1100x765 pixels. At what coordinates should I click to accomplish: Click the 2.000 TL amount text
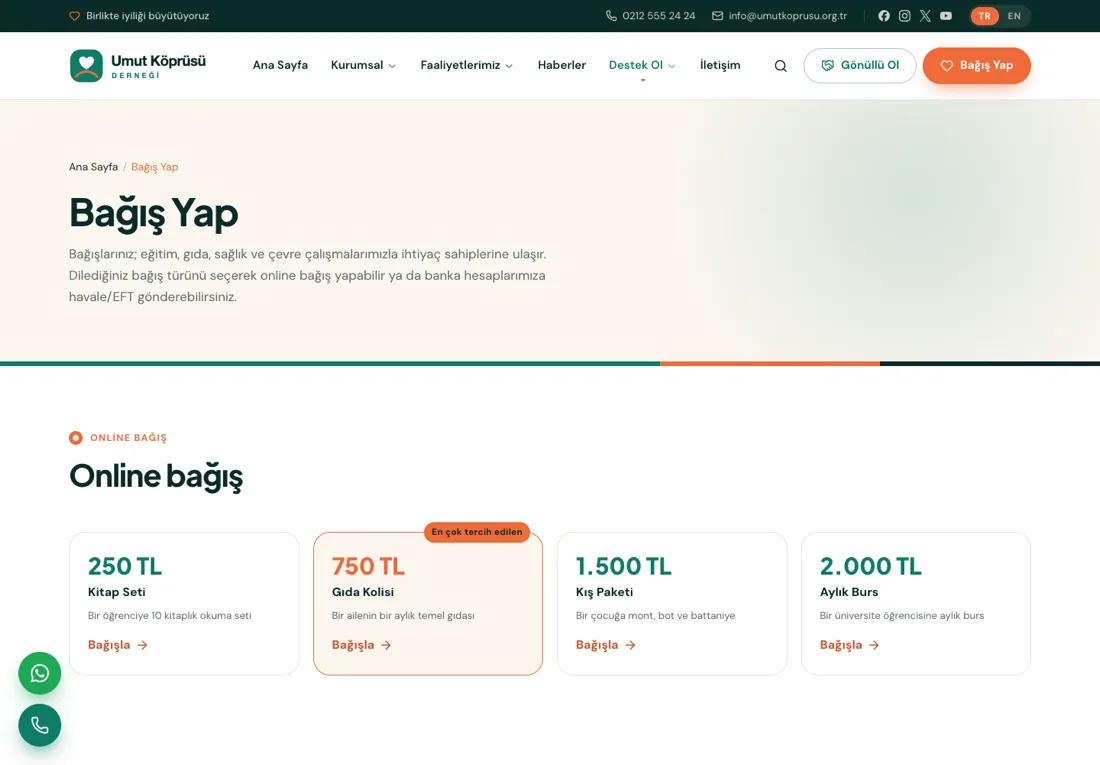click(x=871, y=566)
